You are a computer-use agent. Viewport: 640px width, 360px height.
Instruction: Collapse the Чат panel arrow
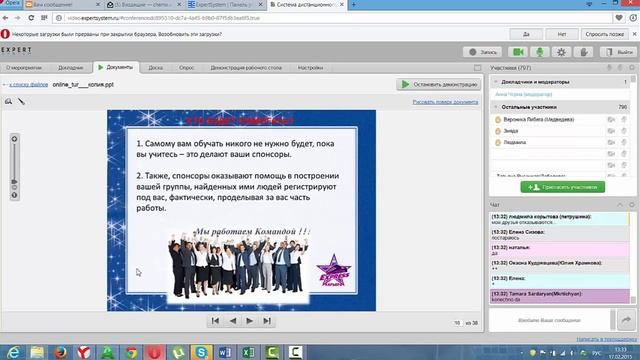(620, 204)
